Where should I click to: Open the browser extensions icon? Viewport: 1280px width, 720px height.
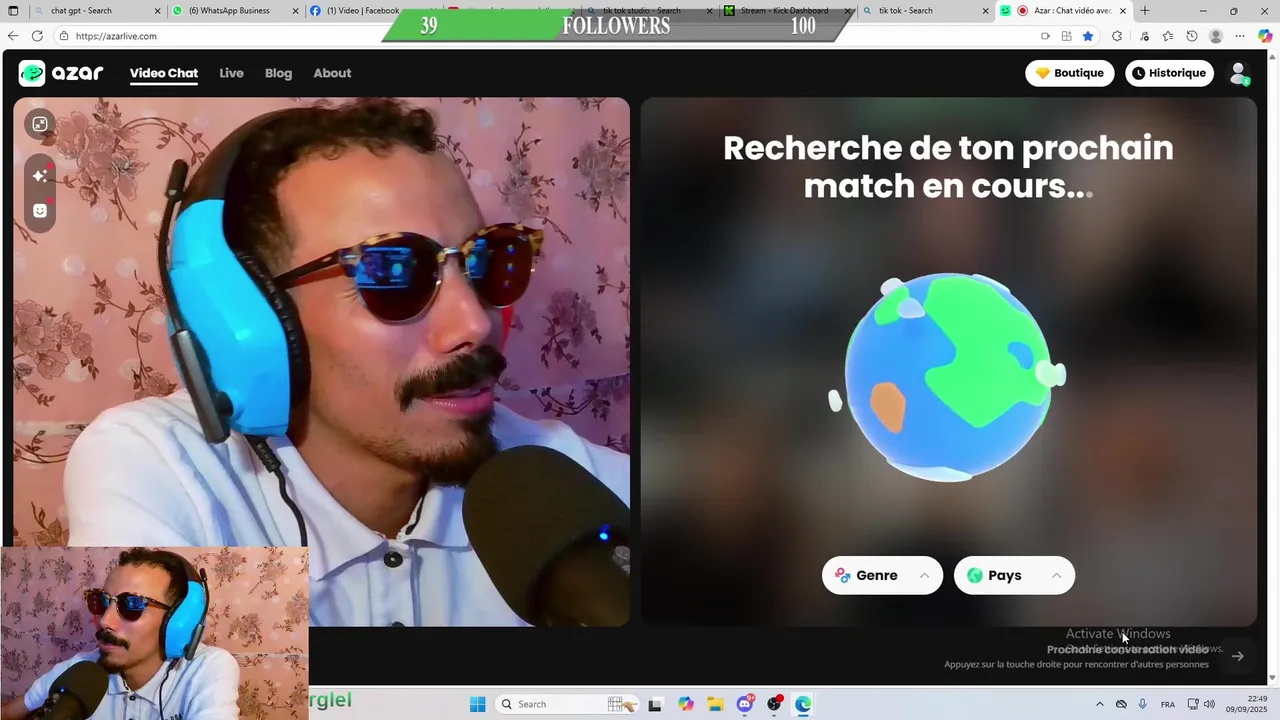(1117, 36)
